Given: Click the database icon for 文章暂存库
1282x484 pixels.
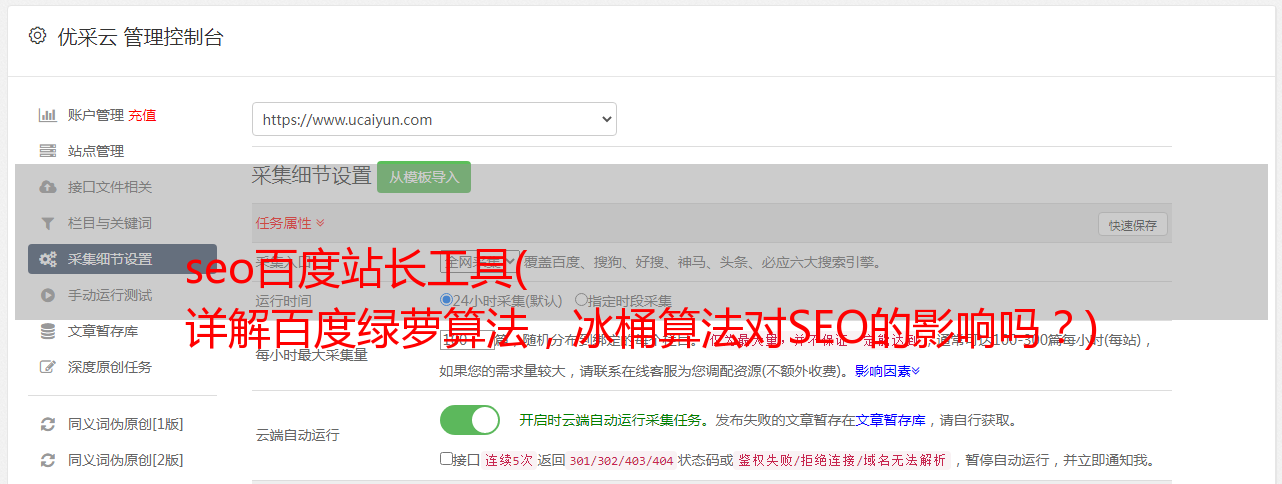Looking at the screenshot, I should (x=47, y=331).
